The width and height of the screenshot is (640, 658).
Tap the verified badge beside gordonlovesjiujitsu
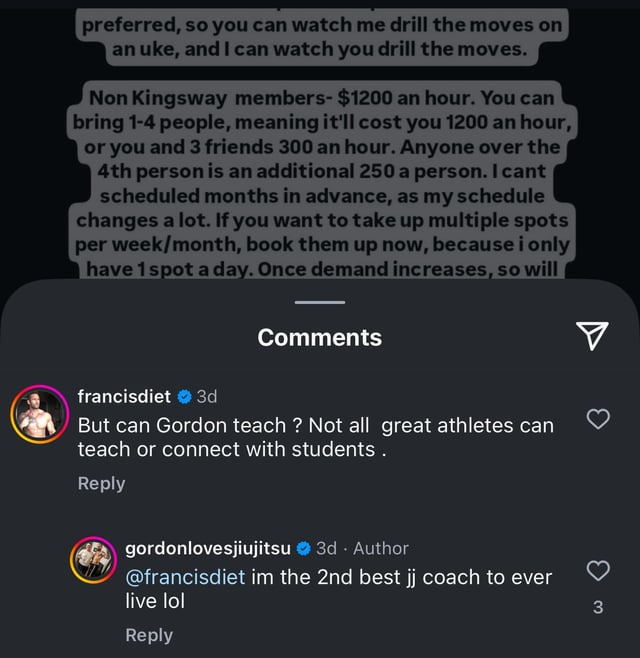[x=303, y=548]
